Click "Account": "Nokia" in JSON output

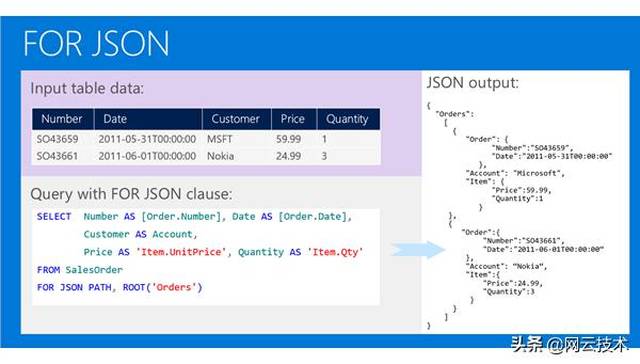pyautogui.click(x=506, y=266)
